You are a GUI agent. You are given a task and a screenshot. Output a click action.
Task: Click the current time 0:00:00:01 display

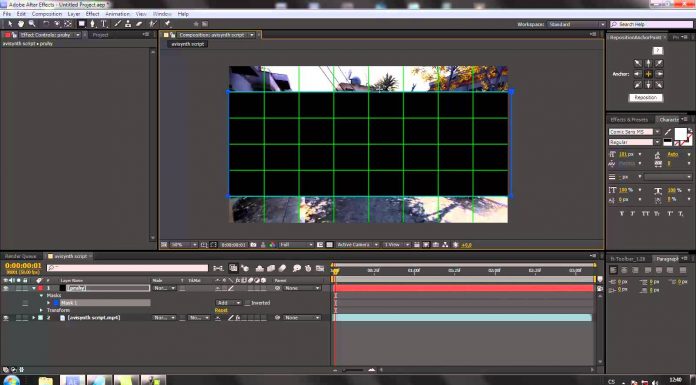tap(23, 266)
